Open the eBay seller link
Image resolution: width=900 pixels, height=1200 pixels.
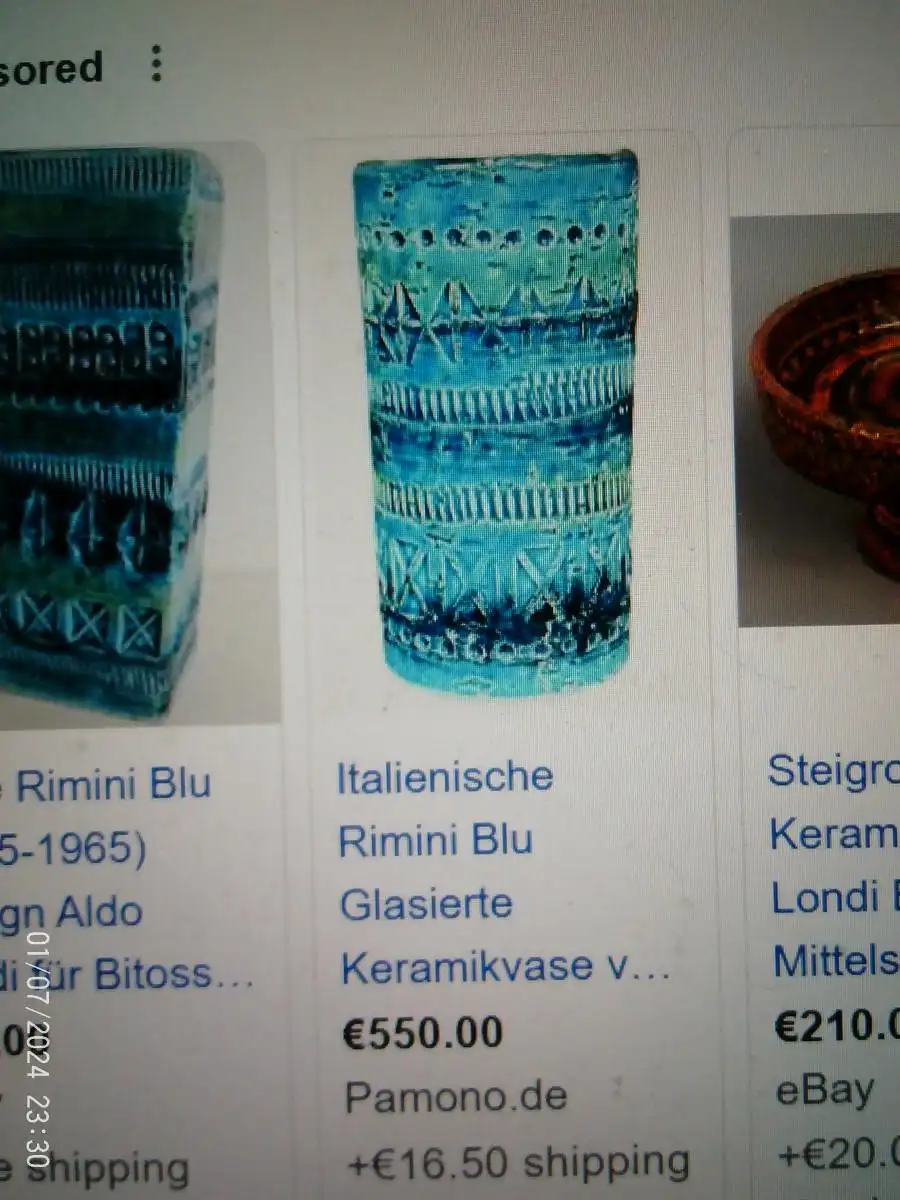click(x=825, y=1090)
